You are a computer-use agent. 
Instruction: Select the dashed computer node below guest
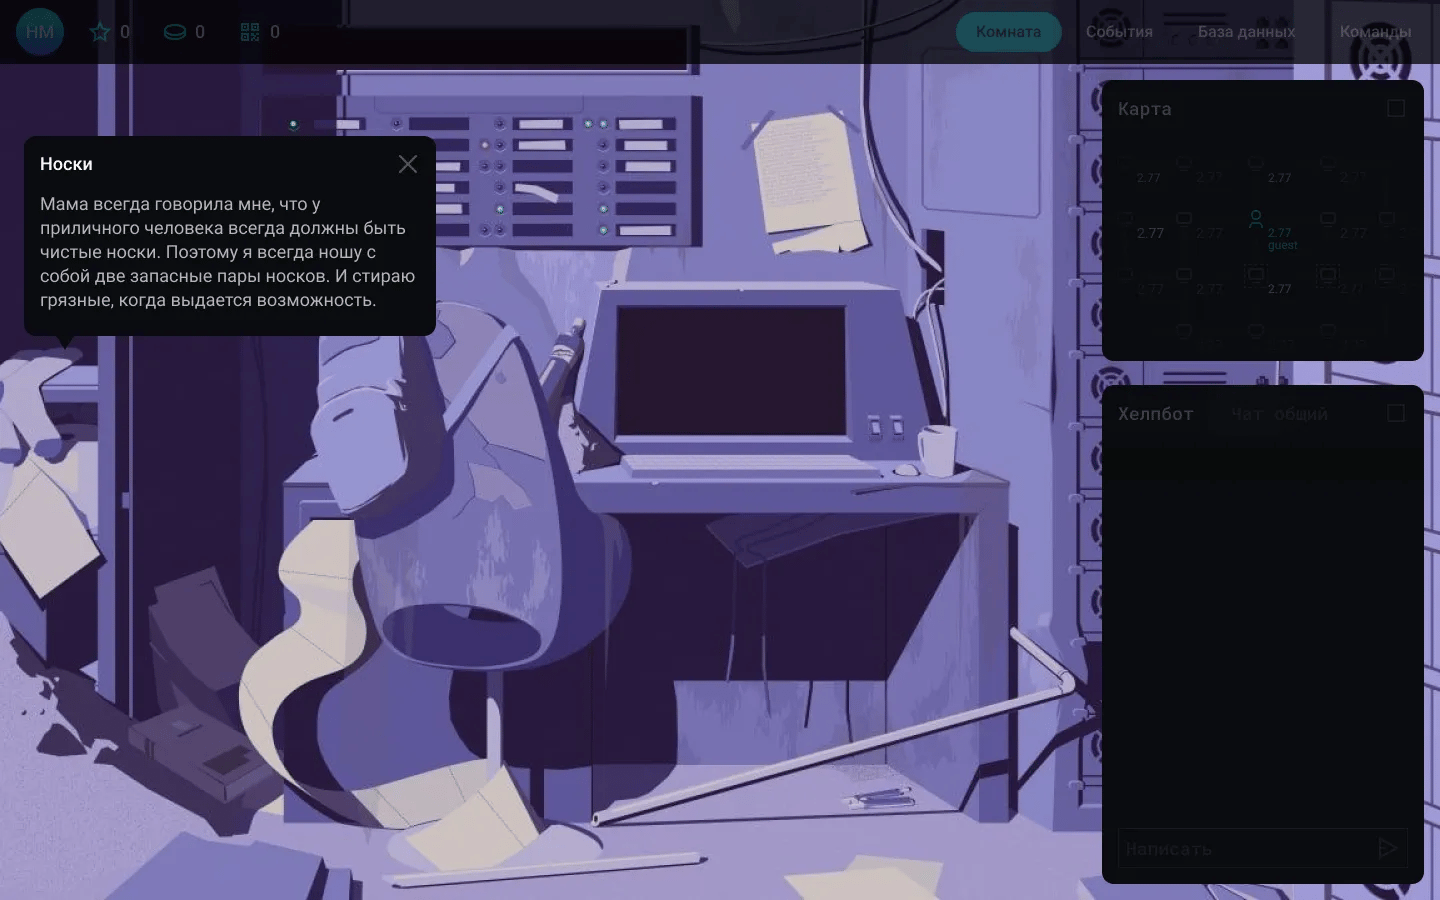(x=1256, y=274)
